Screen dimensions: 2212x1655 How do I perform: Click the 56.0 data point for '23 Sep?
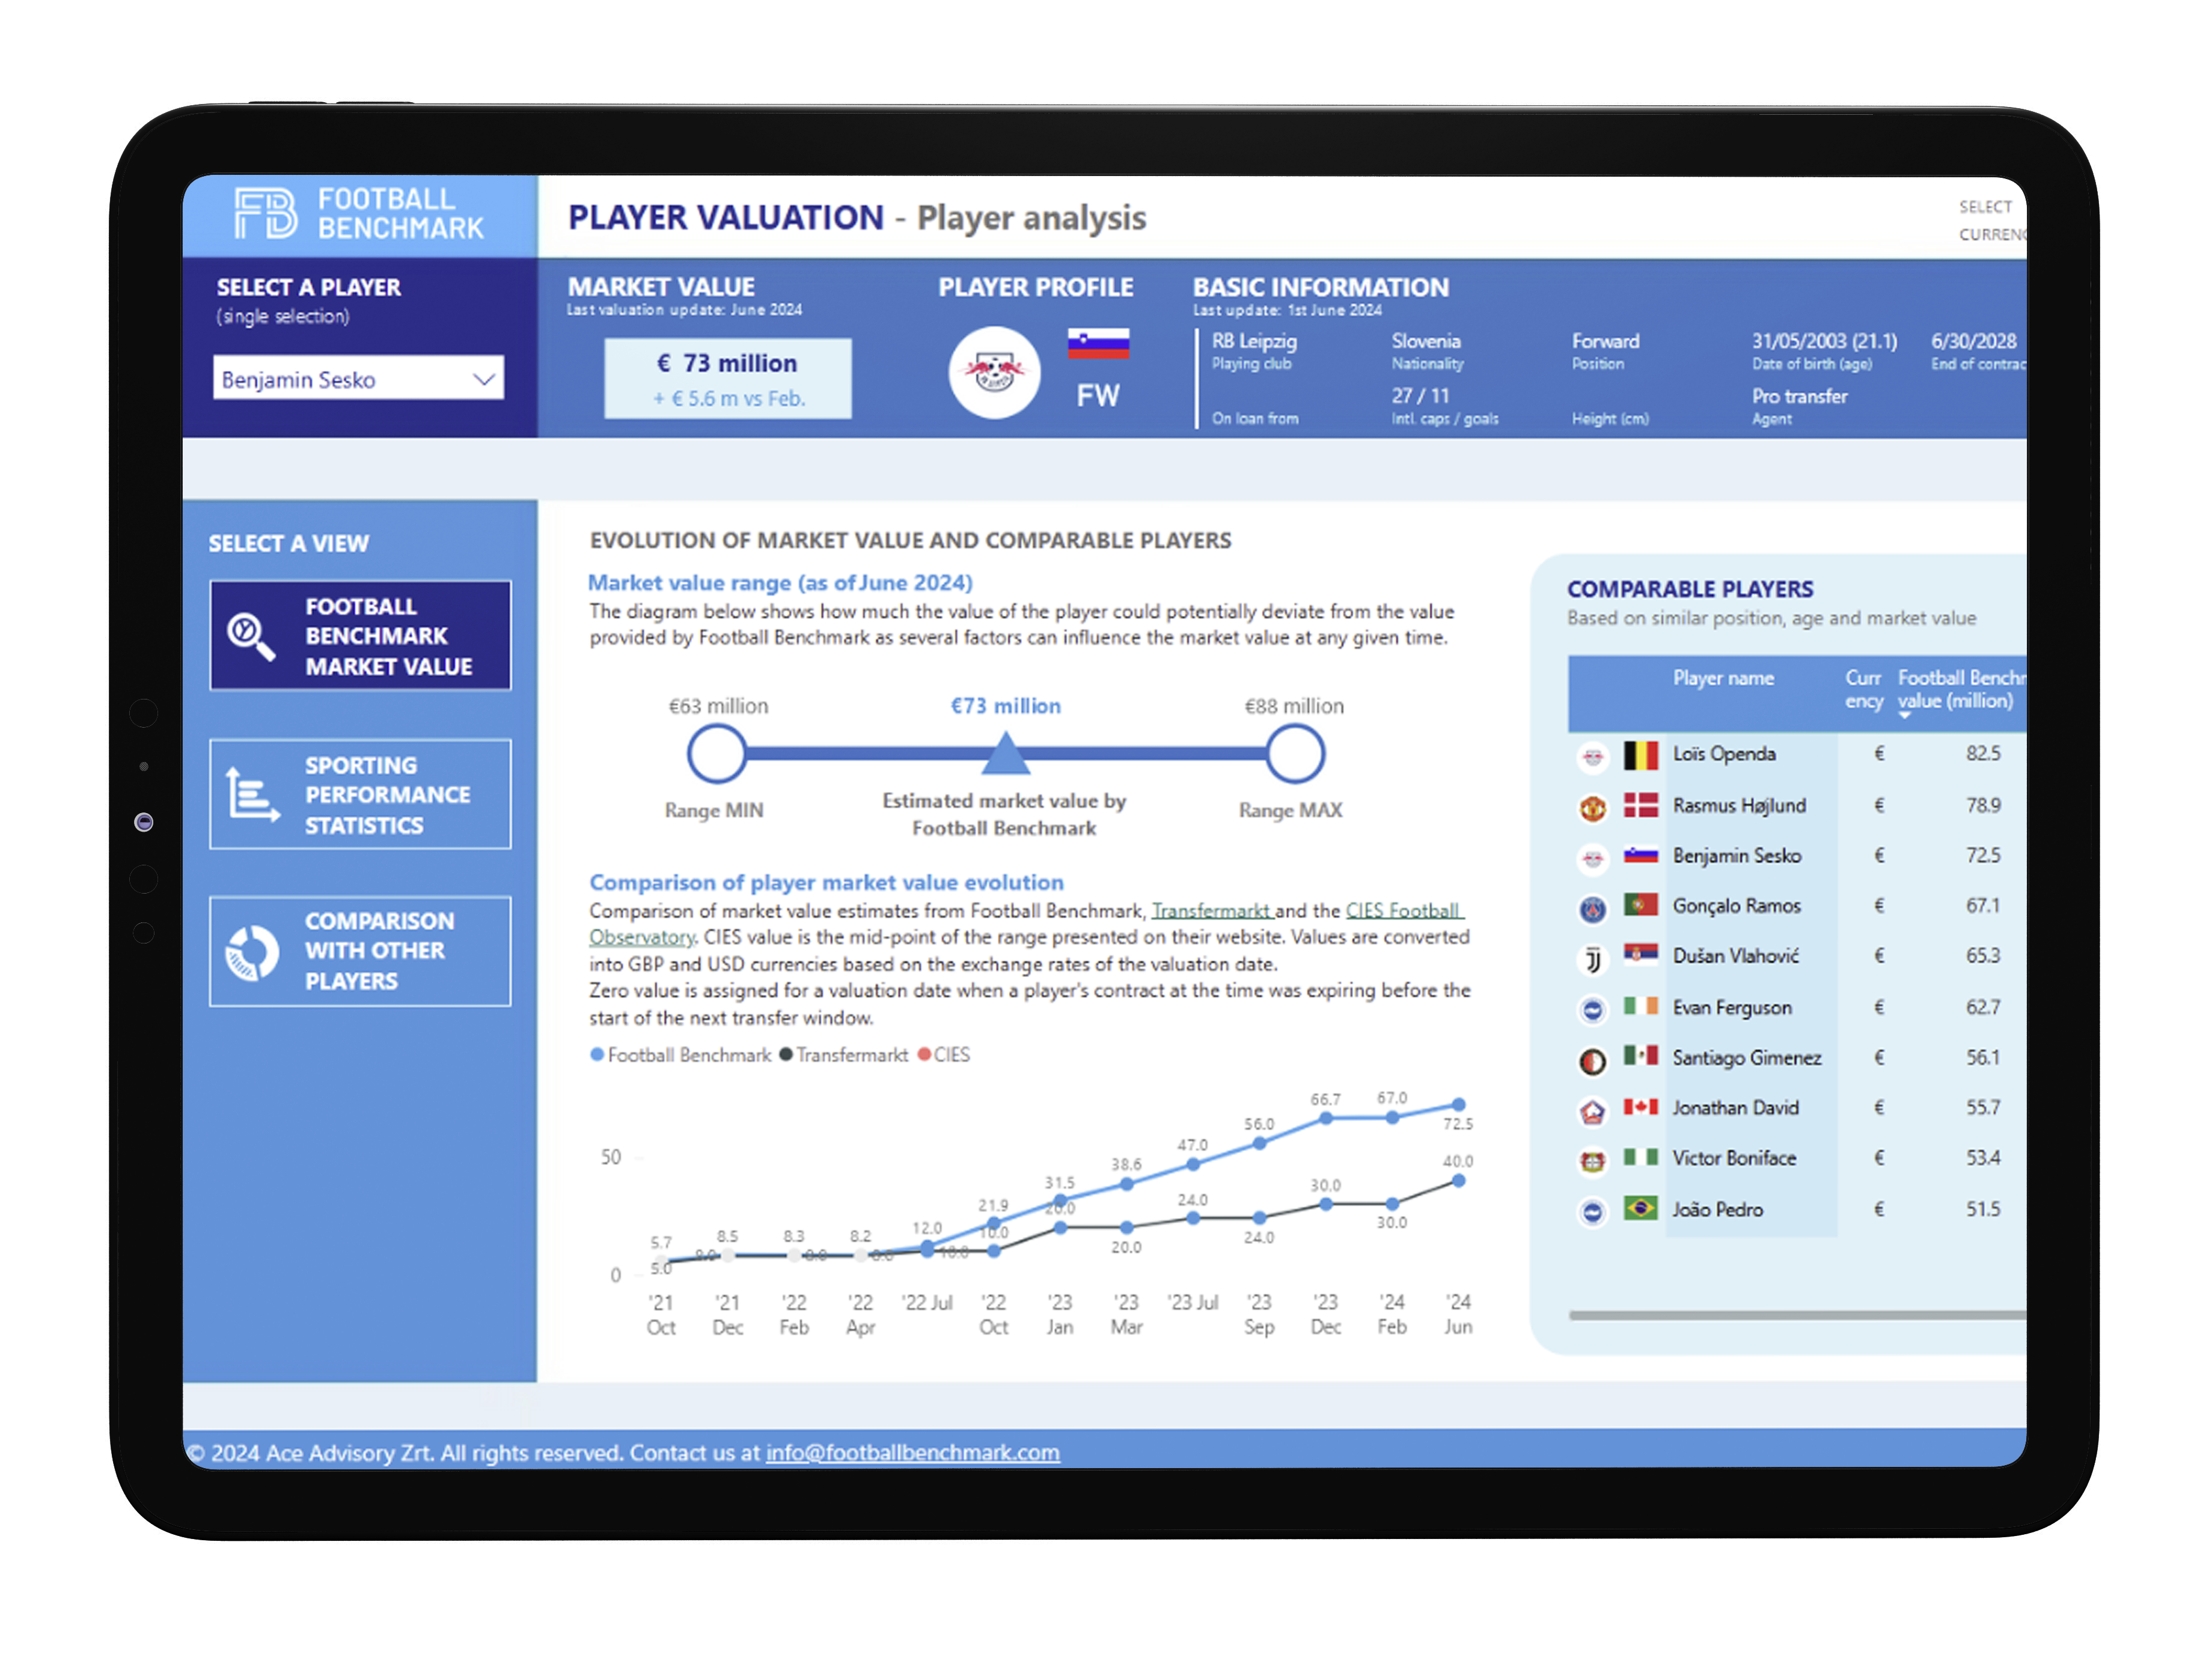(x=1260, y=1144)
